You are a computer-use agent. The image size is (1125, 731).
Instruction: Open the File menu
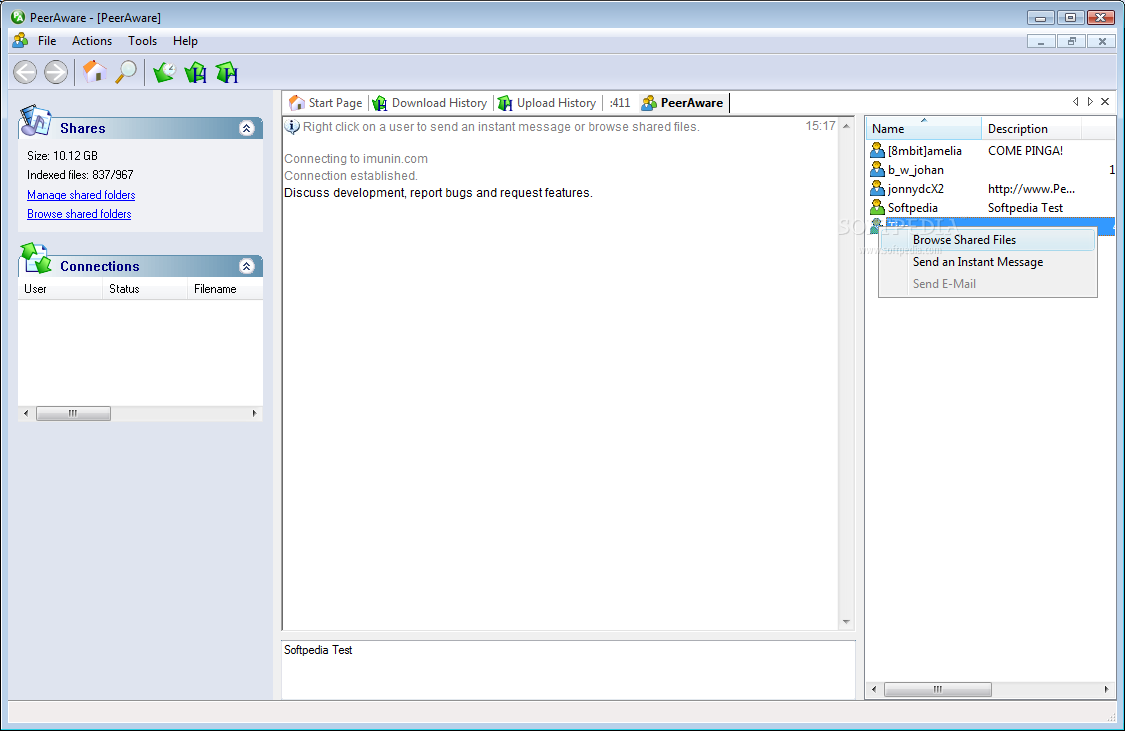[x=47, y=41]
